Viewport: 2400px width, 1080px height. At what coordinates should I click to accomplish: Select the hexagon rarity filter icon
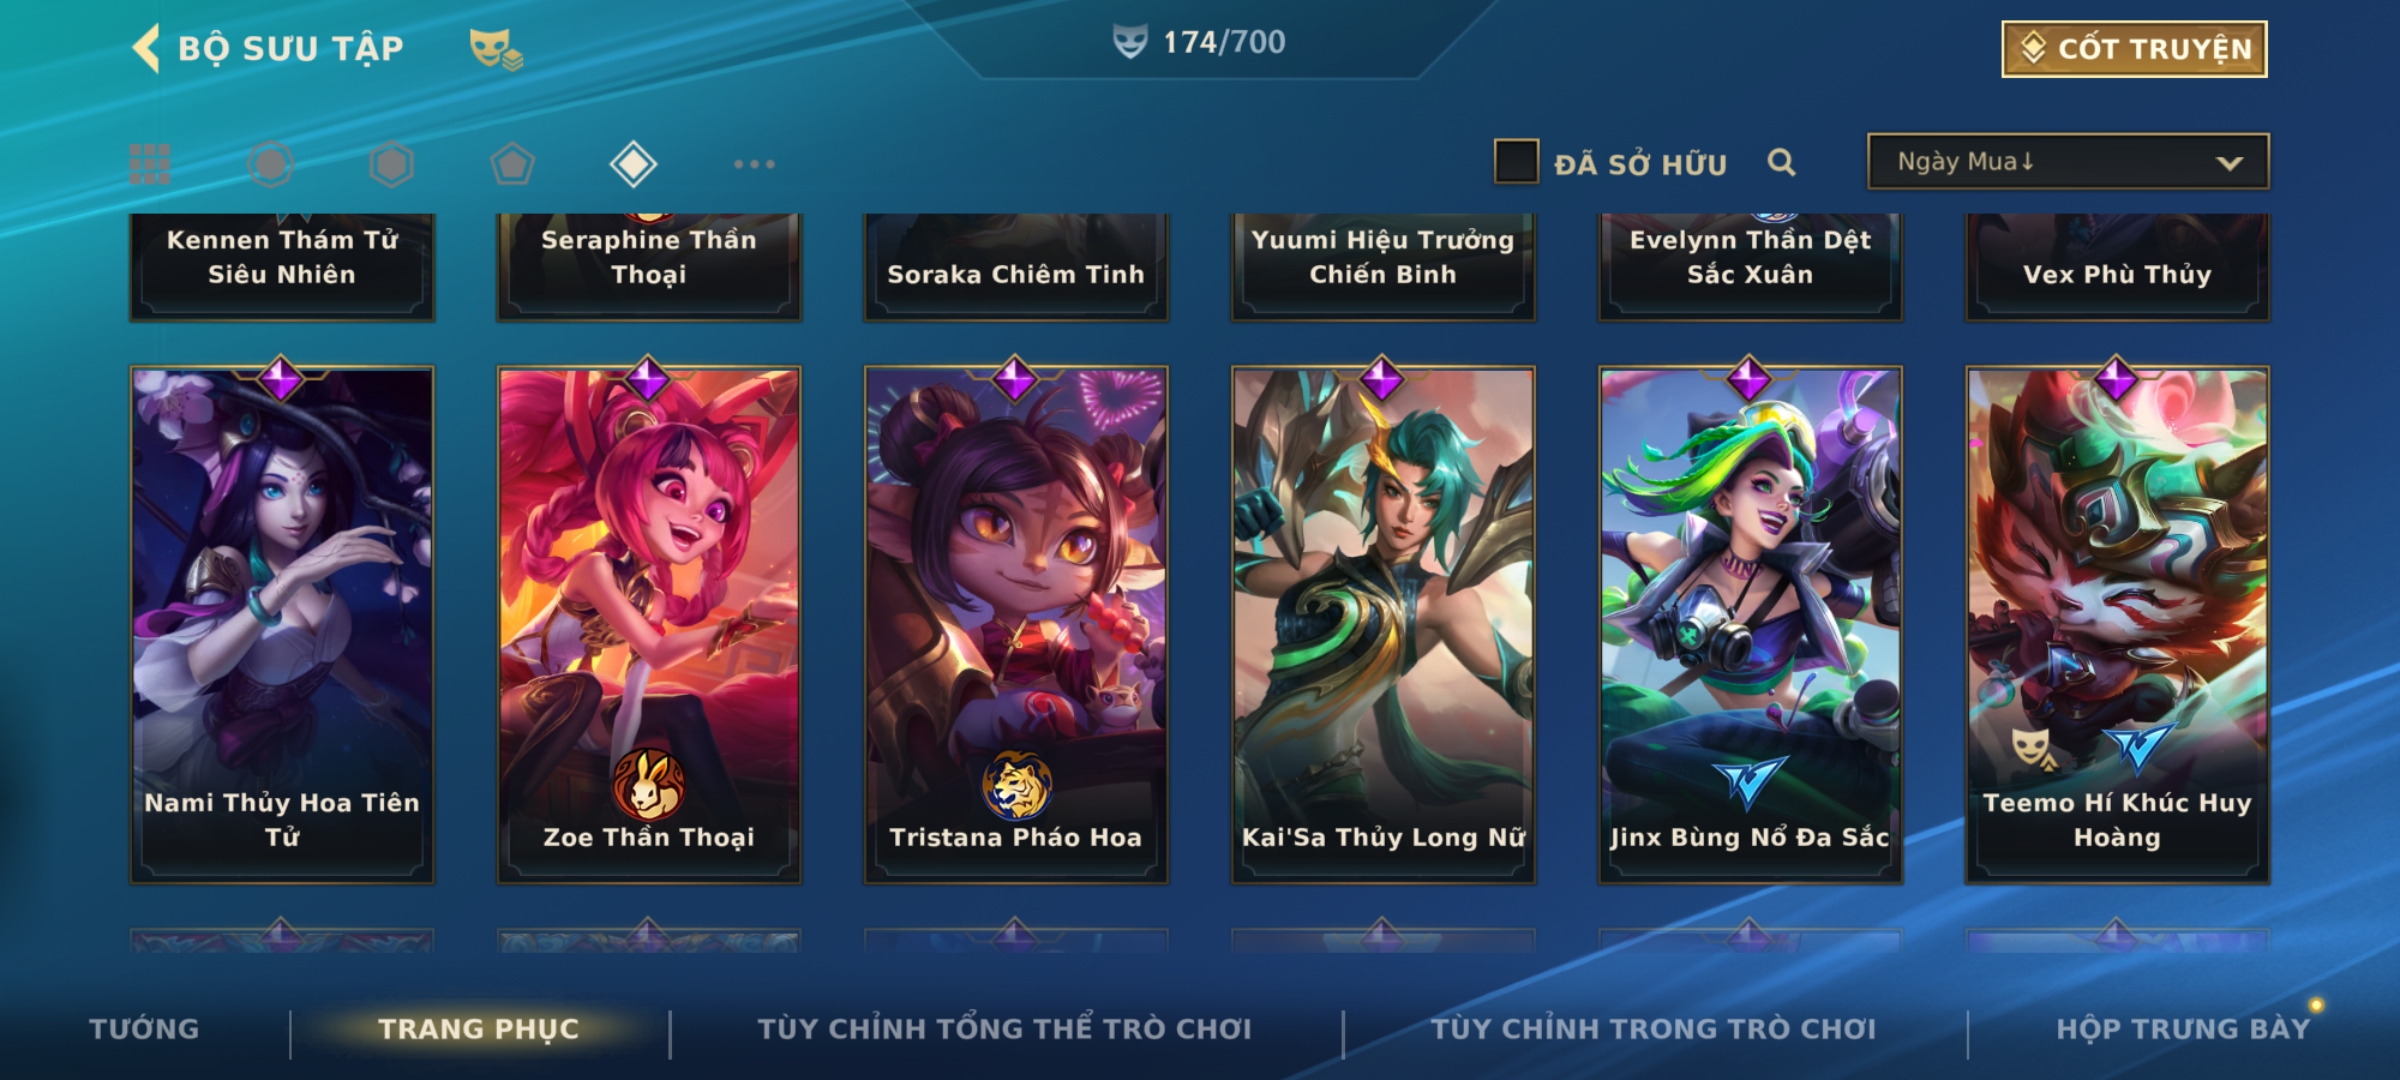[x=391, y=164]
